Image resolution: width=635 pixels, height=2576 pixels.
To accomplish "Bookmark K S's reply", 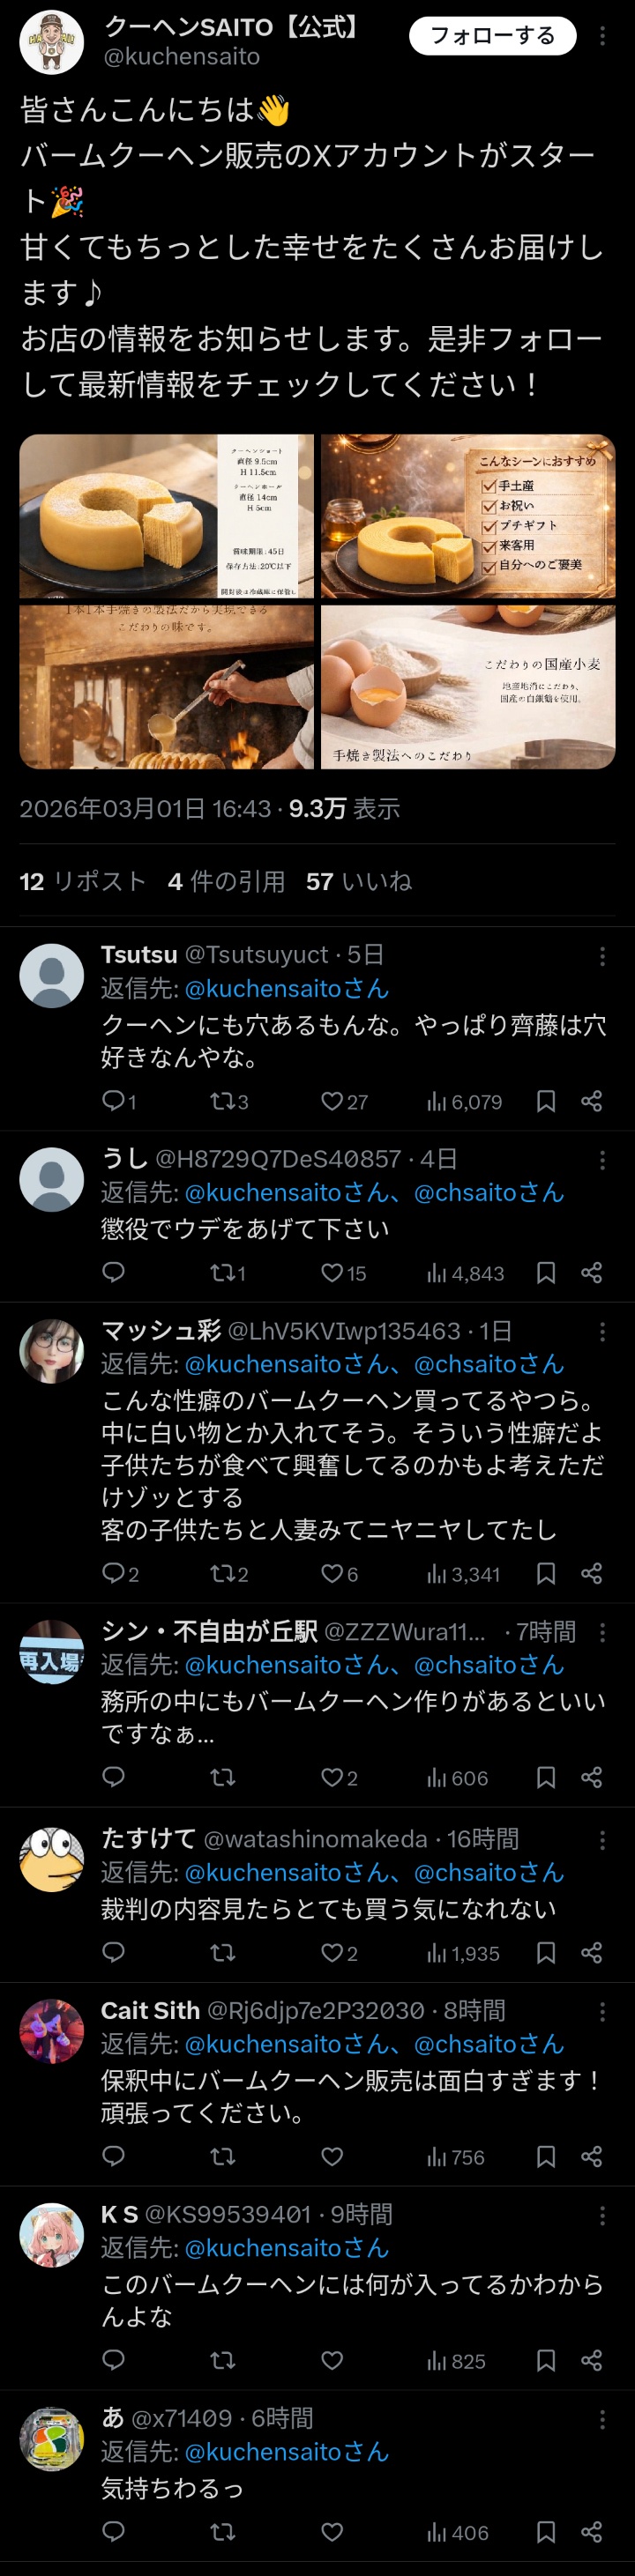I will pos(546,2360).
